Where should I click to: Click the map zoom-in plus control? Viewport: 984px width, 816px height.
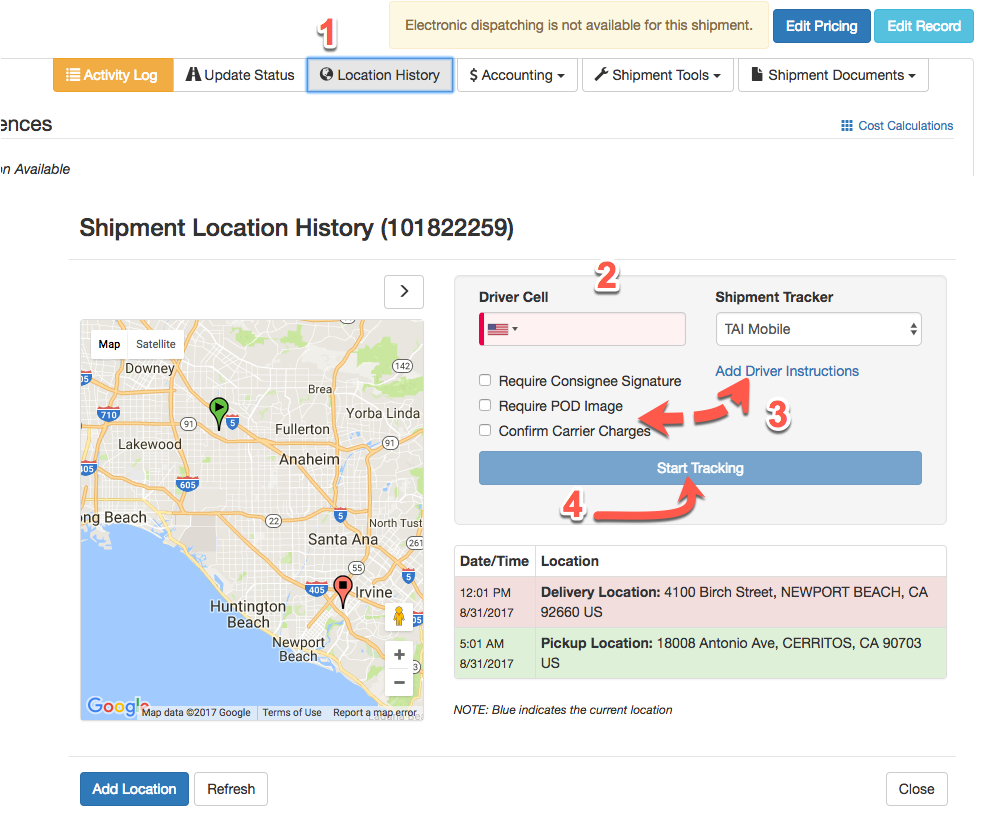[x=399, y=654]
